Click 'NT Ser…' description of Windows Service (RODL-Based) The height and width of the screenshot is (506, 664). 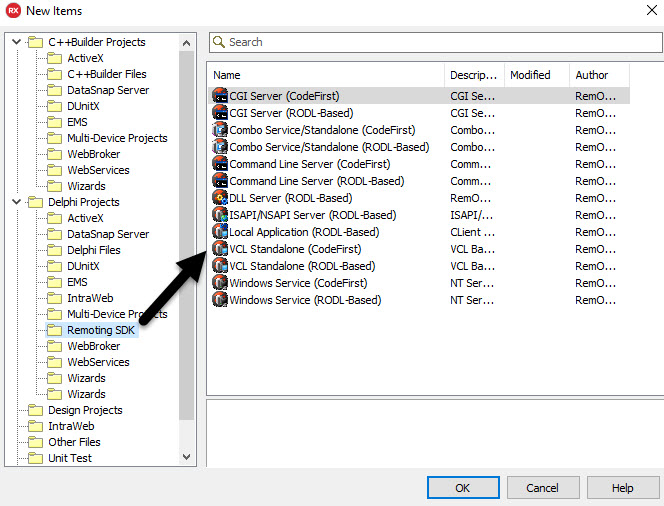[472, 300]
